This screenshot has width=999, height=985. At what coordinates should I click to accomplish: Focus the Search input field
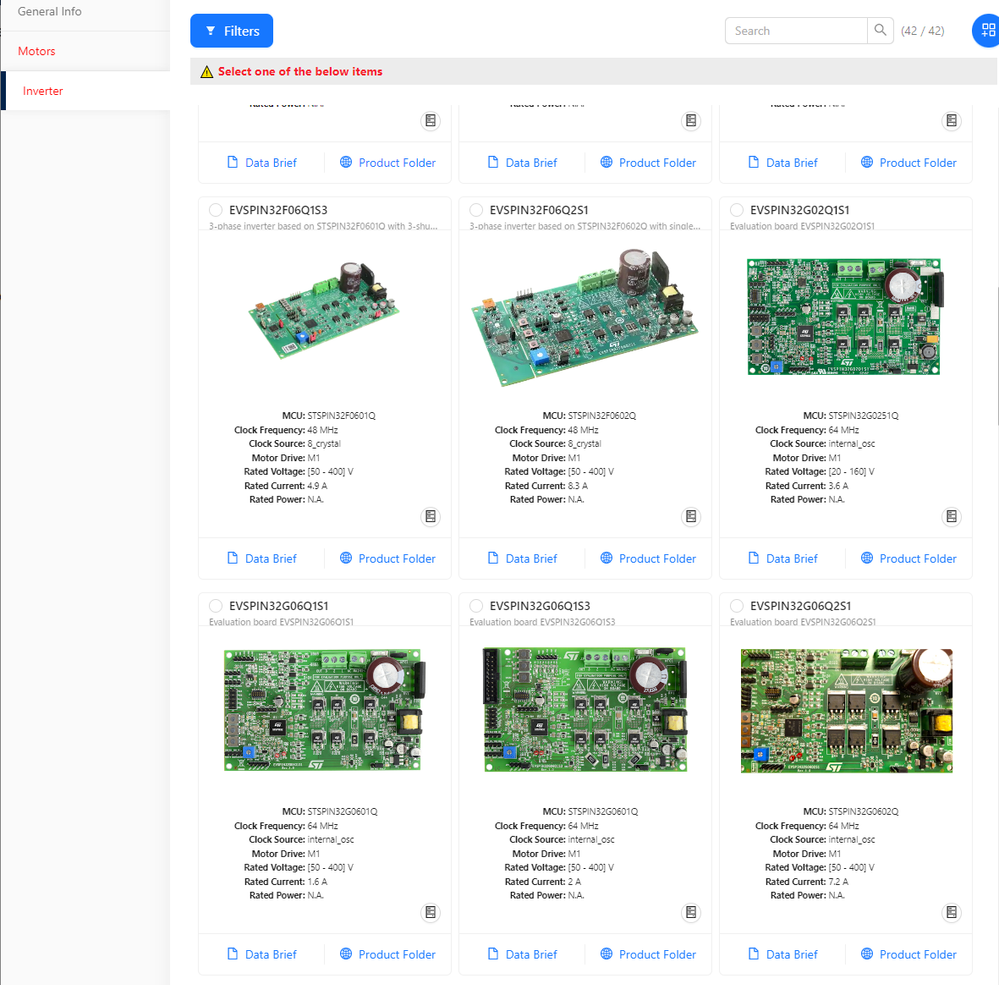[x=796, y=31]
